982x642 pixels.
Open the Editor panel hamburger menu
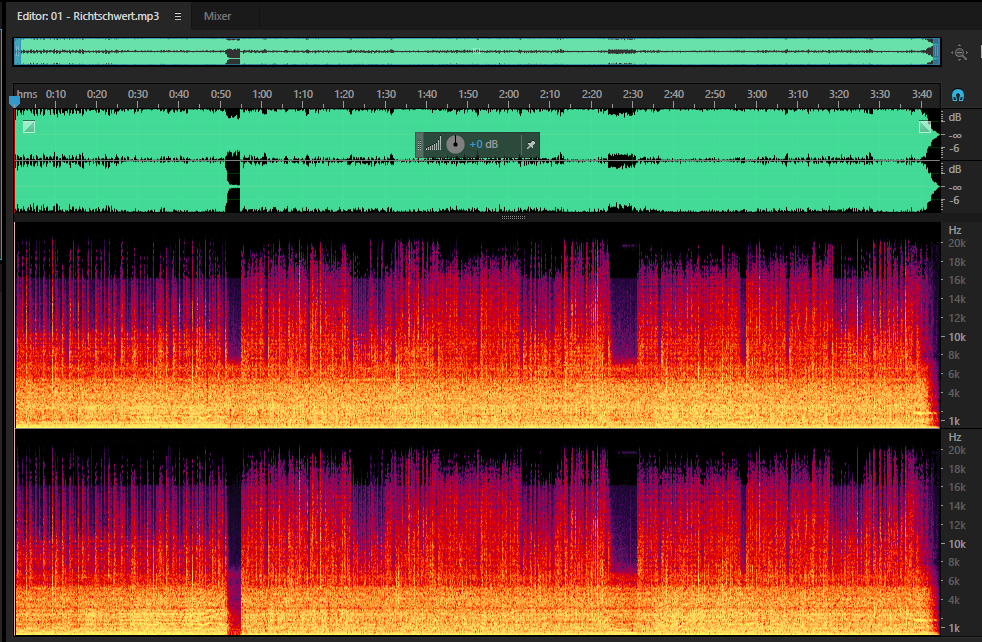coord(178,16)
